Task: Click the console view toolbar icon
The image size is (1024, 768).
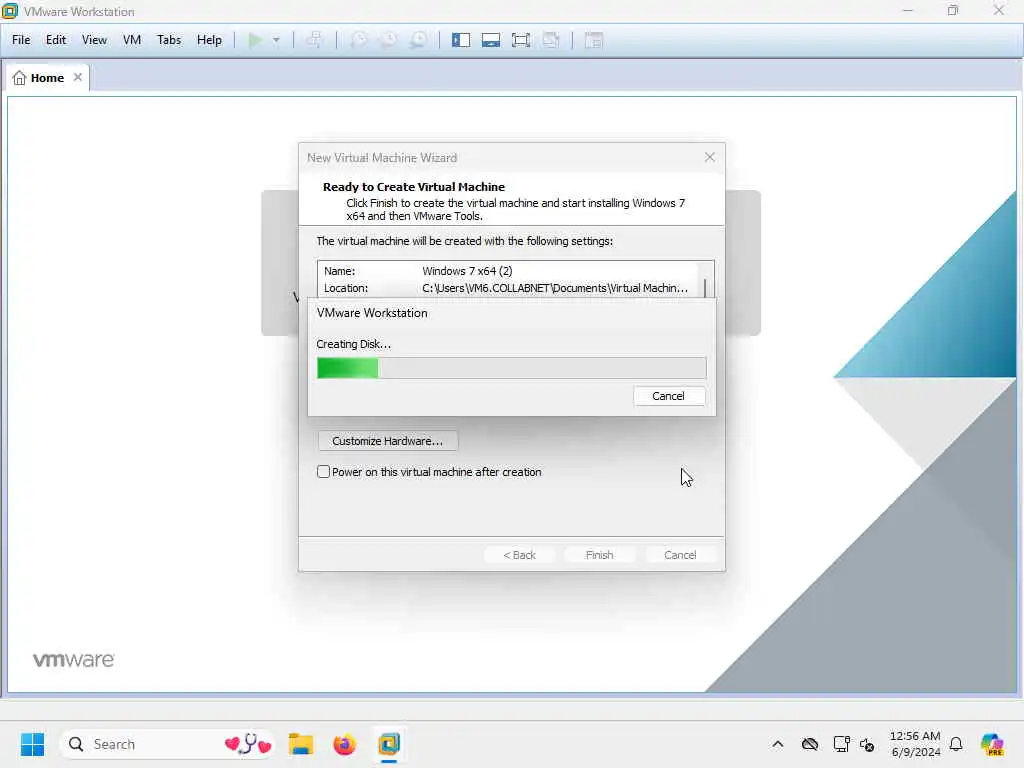Action: click(x=594, y=40)
